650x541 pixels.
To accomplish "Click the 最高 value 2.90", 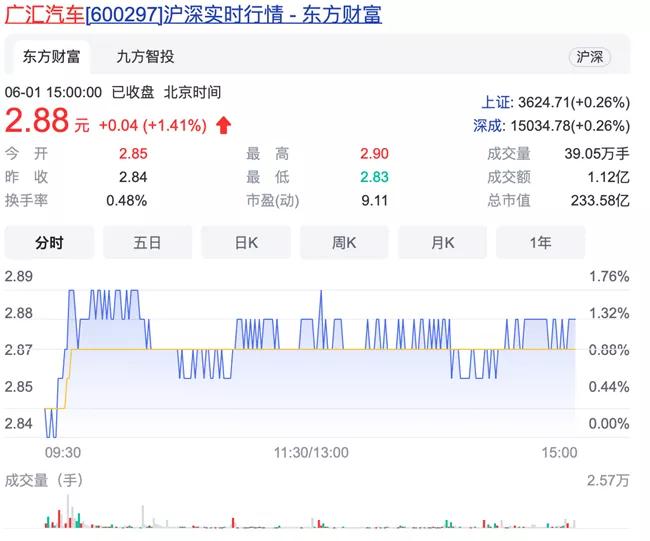I will pyautogui.click(x=374, y=154).
